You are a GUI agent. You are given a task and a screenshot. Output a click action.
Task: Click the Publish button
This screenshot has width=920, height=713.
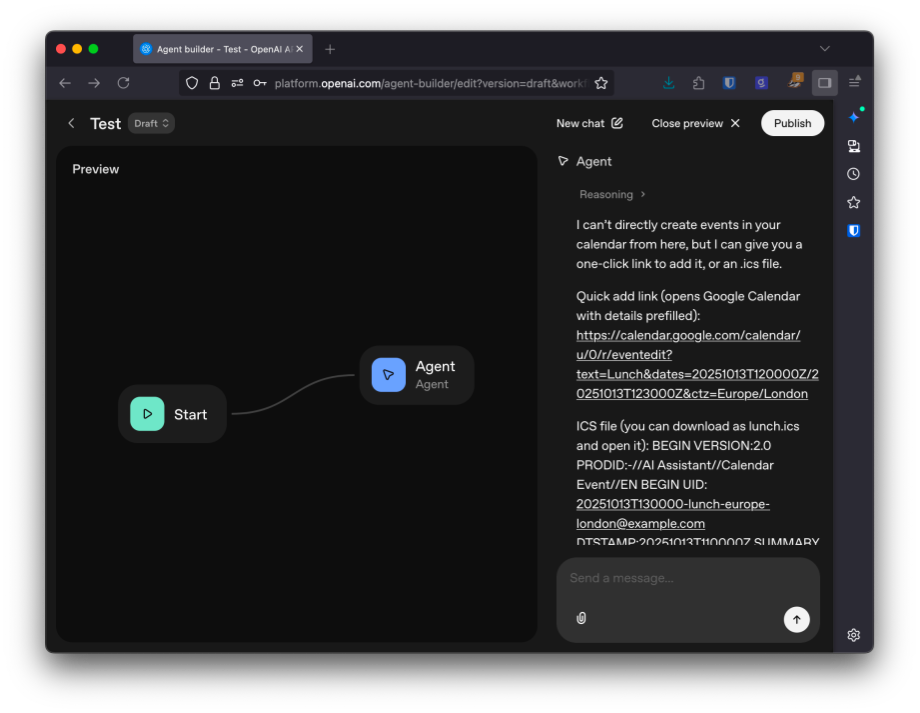coord(792,122)
